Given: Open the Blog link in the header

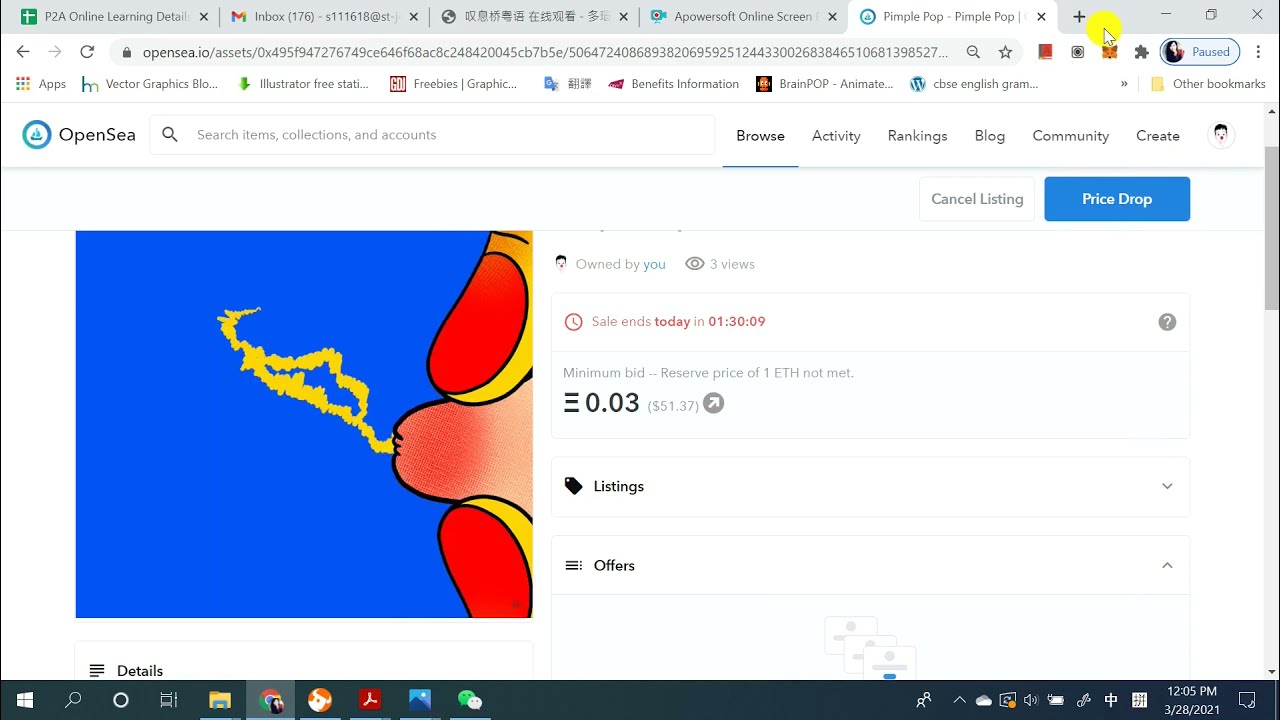Looking at the screenshot, I should point(990,136).
